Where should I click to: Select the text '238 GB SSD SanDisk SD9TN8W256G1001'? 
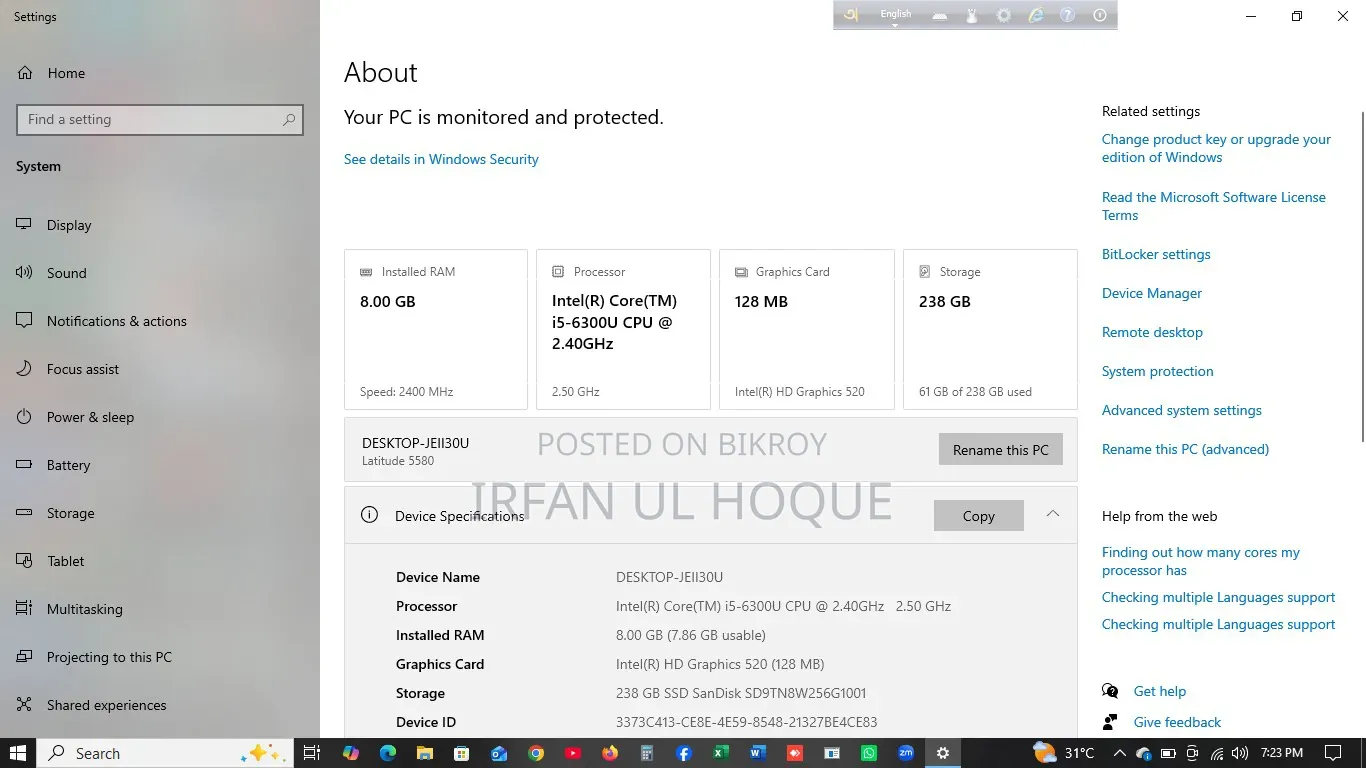[741, 693]
